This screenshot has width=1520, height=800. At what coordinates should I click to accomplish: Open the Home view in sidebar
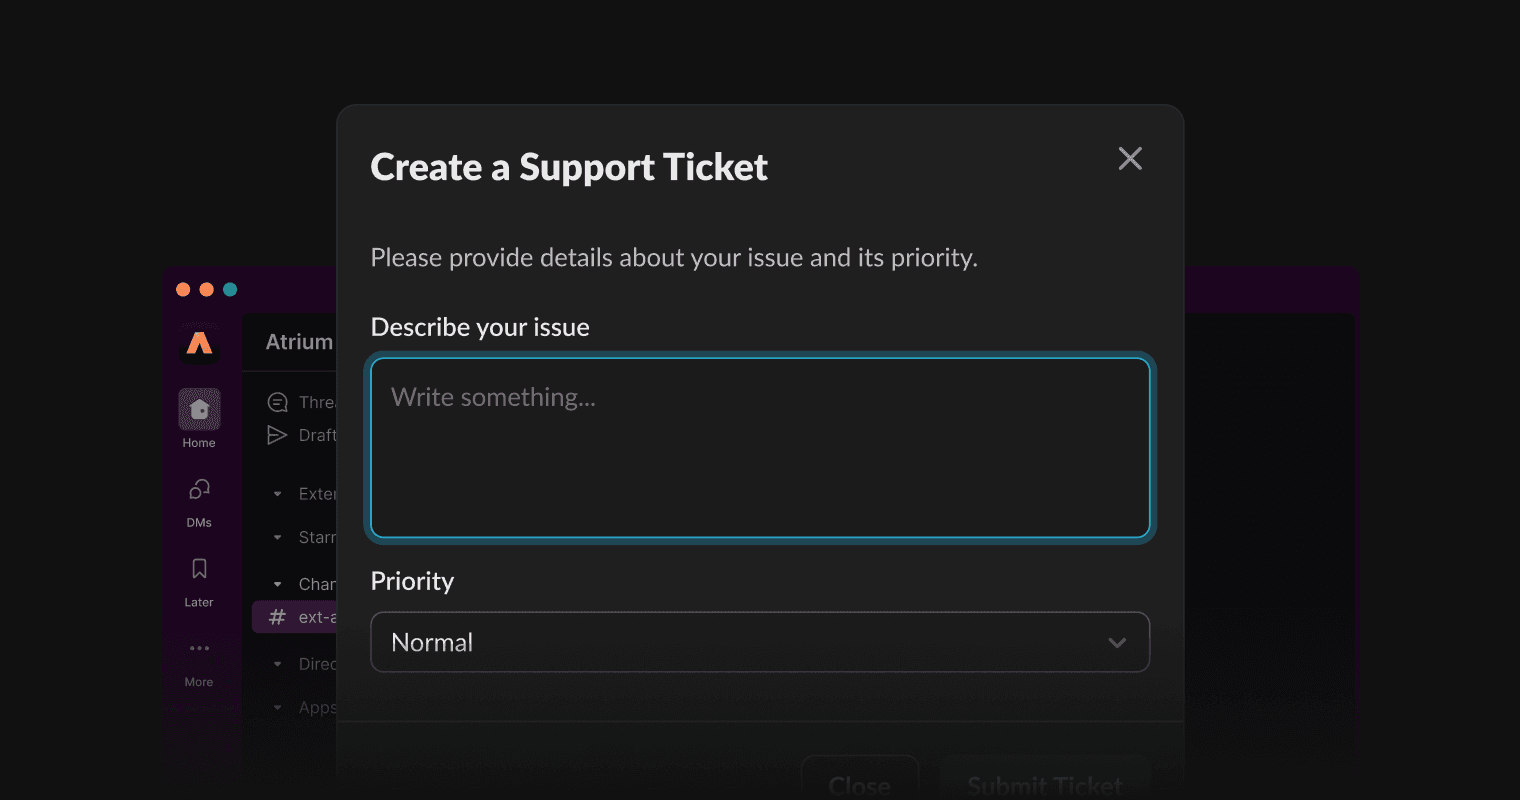(x=199, y=410)
